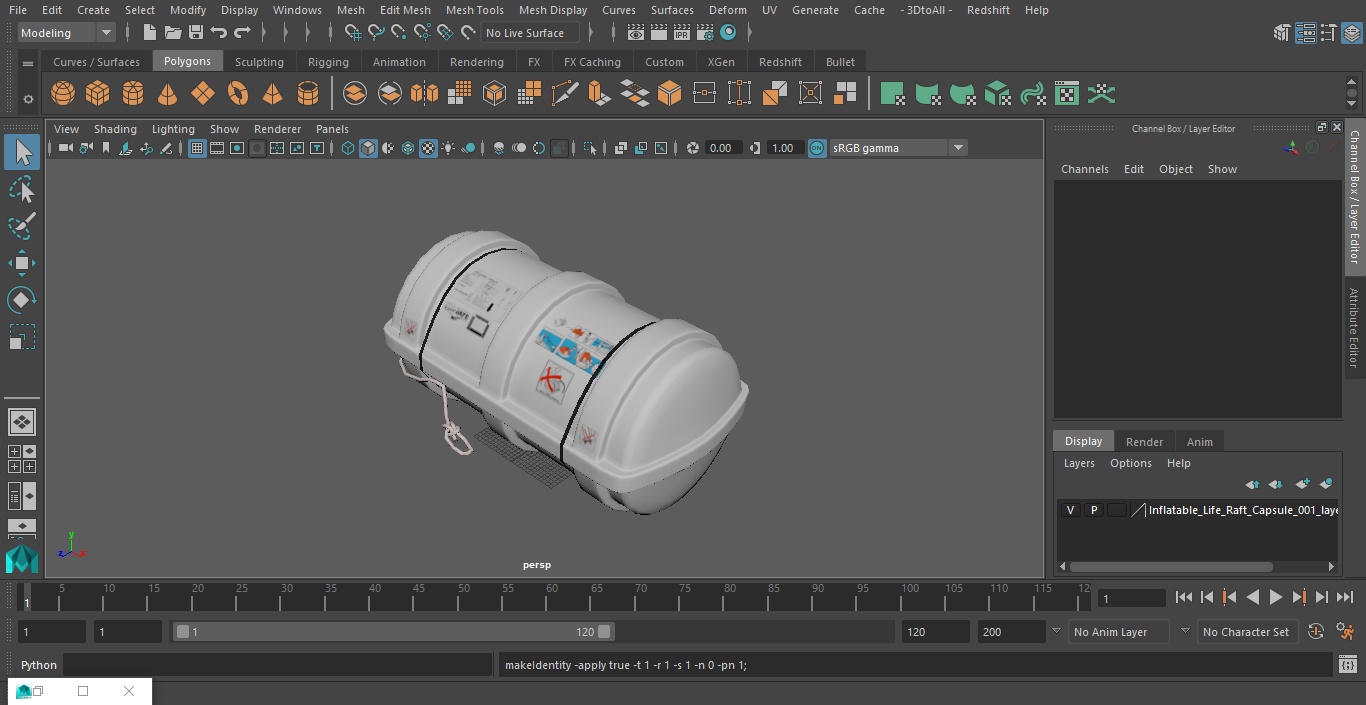The image size is (1366, 705).
Task: Click the Multi-Cut tool shelf icon
Action: (565, 94)
